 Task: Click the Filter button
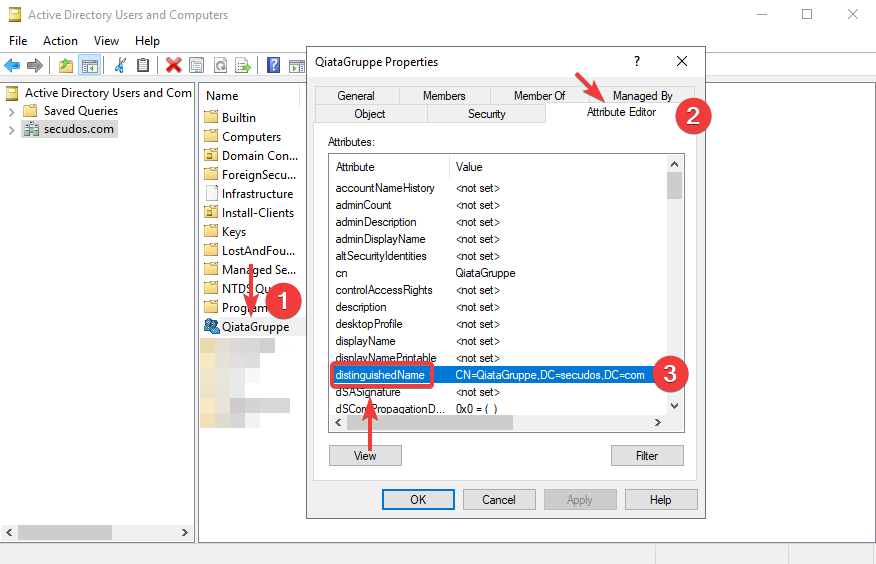647,455
